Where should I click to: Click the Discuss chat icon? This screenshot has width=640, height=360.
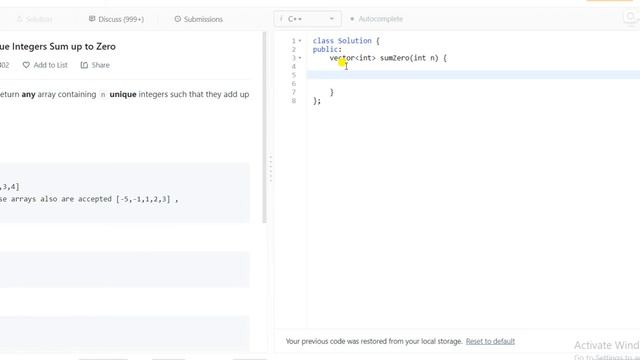click(92, 19)
